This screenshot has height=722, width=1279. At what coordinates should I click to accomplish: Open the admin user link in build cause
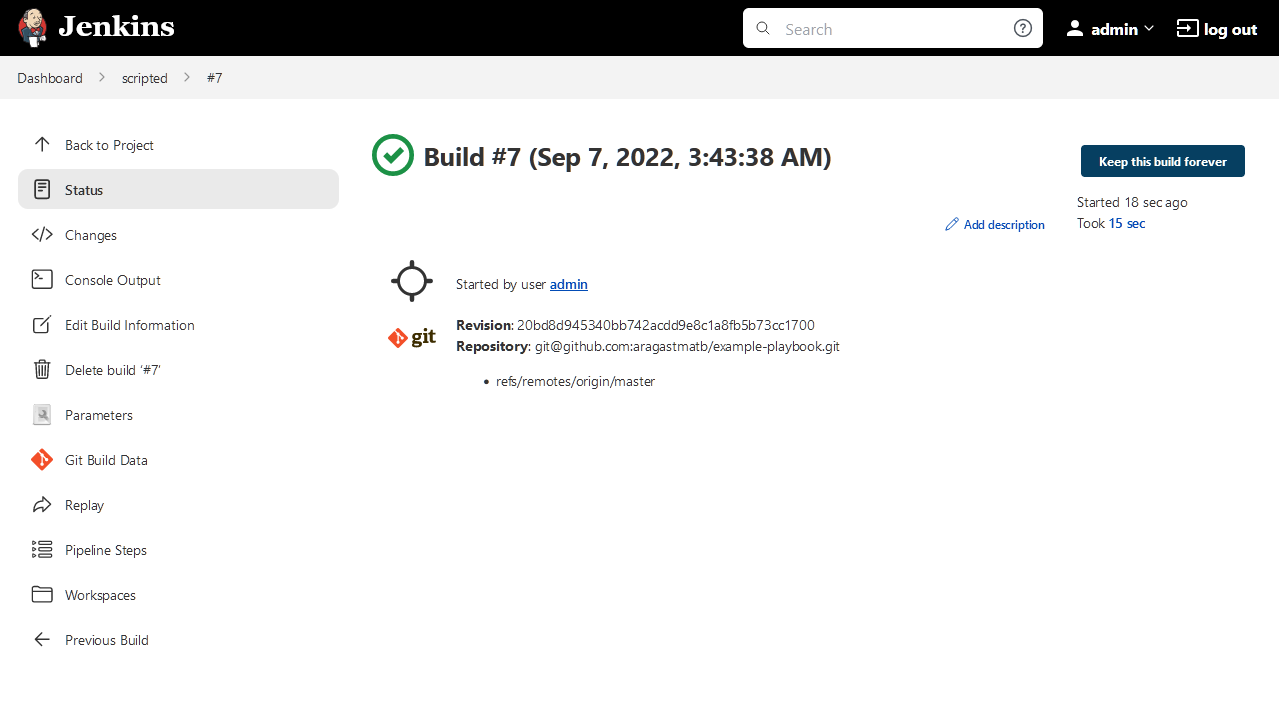pos(568,284)
